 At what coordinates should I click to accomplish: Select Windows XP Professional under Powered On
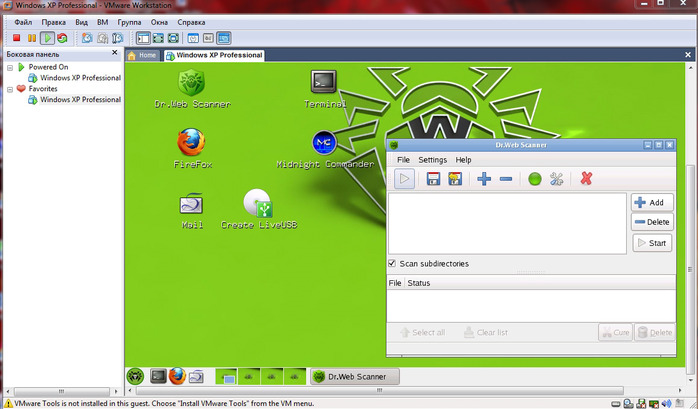click(74, 78)
